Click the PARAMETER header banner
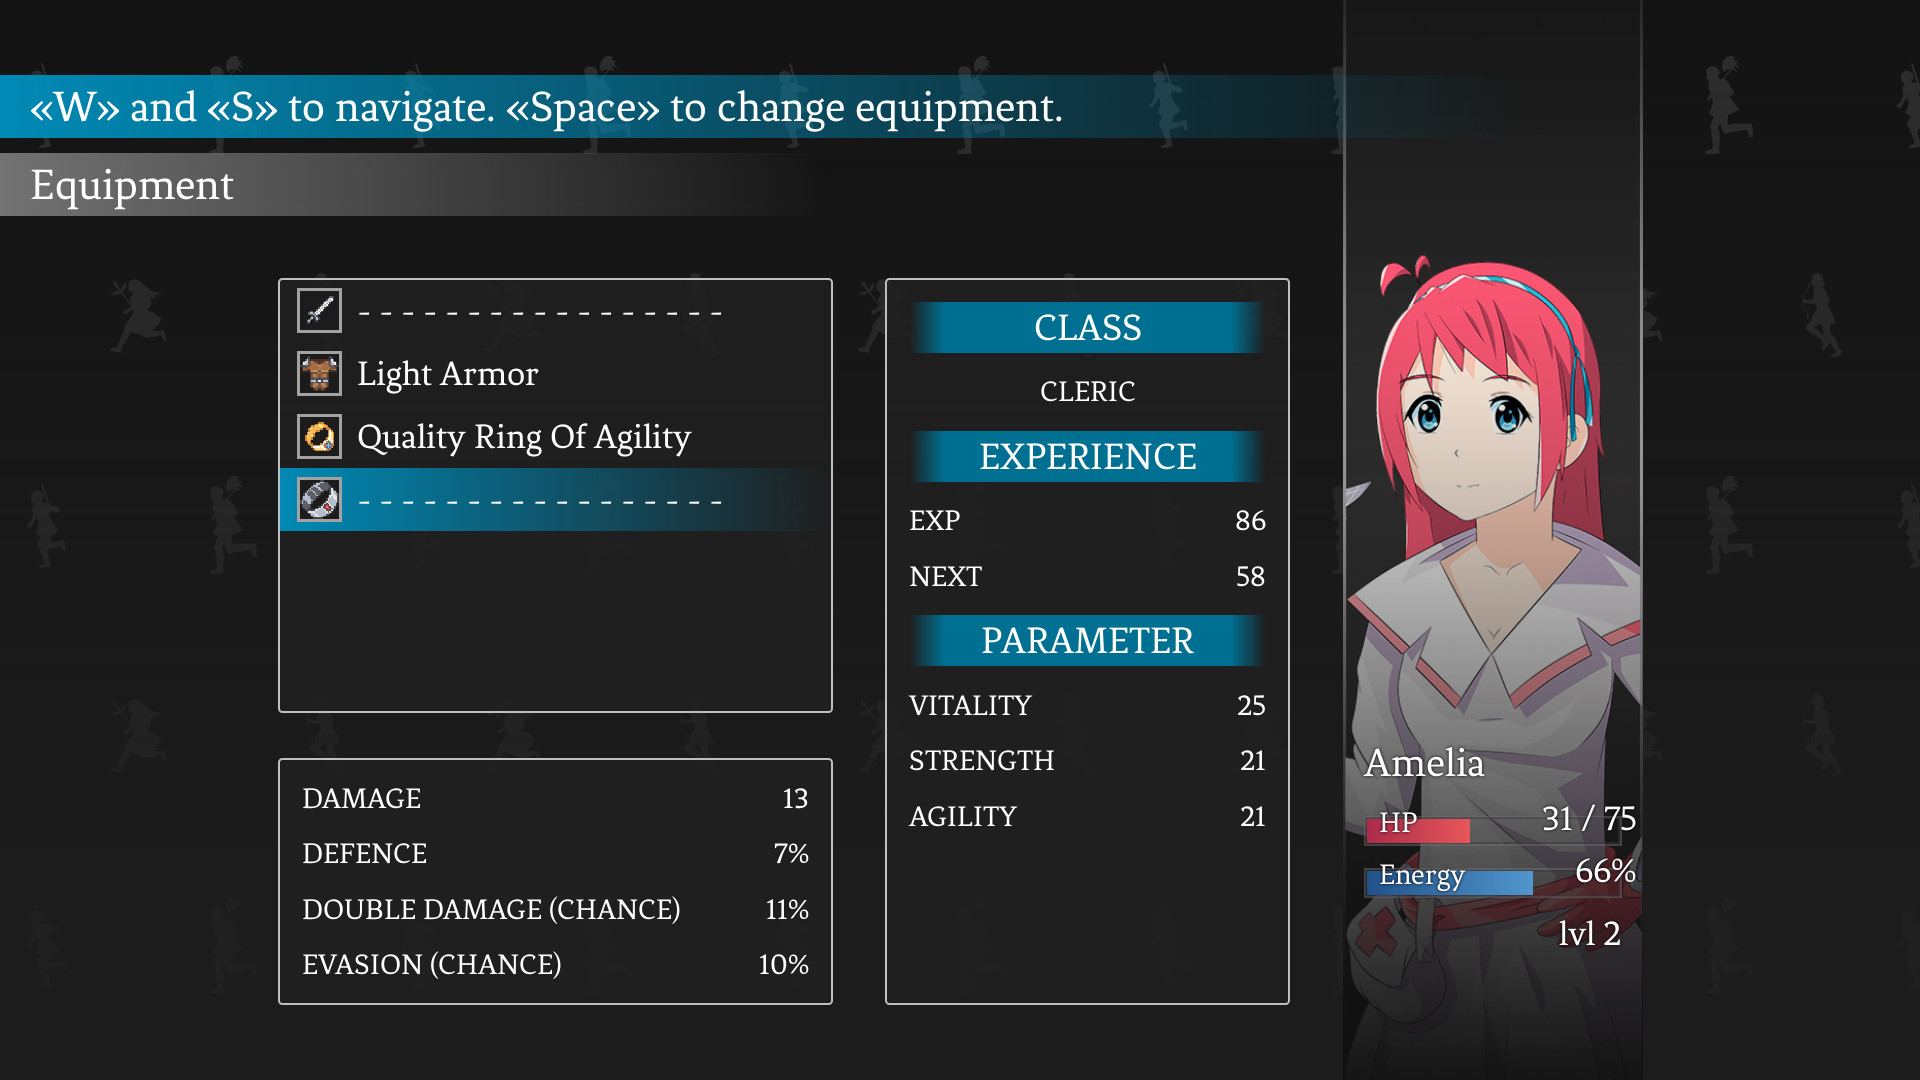 coord(1087,641)
